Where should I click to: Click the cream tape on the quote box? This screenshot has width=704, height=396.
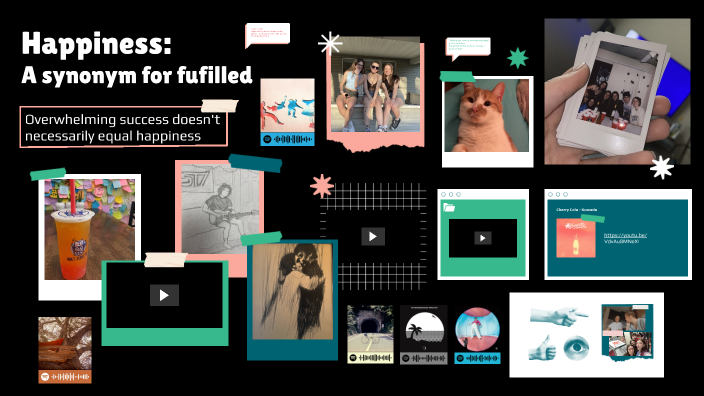click(x=220, y=106)
